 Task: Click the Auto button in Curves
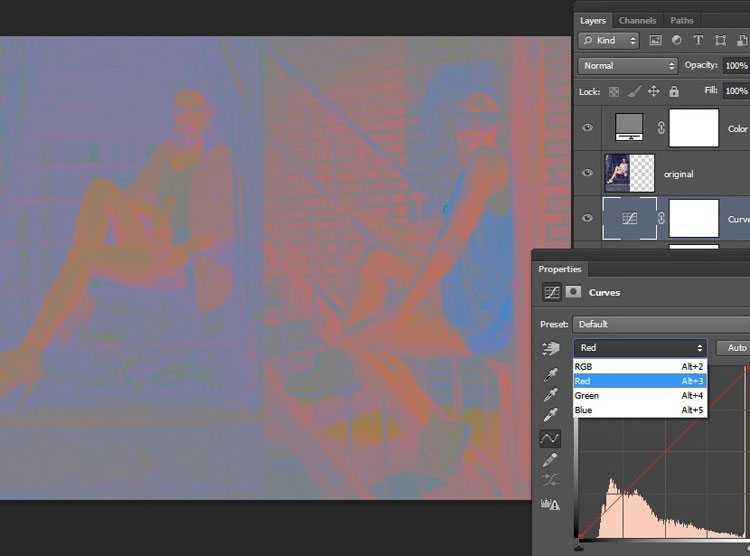(735, 348)
